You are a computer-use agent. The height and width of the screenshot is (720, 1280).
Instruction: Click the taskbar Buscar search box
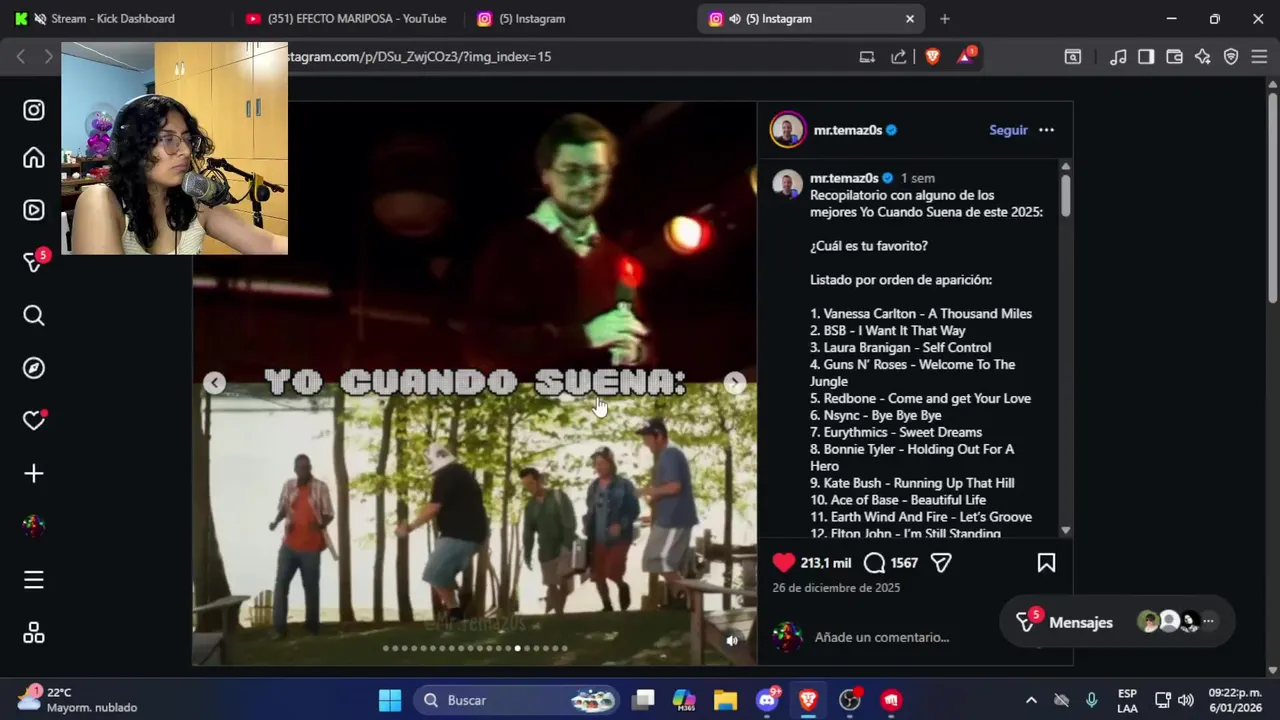[518, 700]
